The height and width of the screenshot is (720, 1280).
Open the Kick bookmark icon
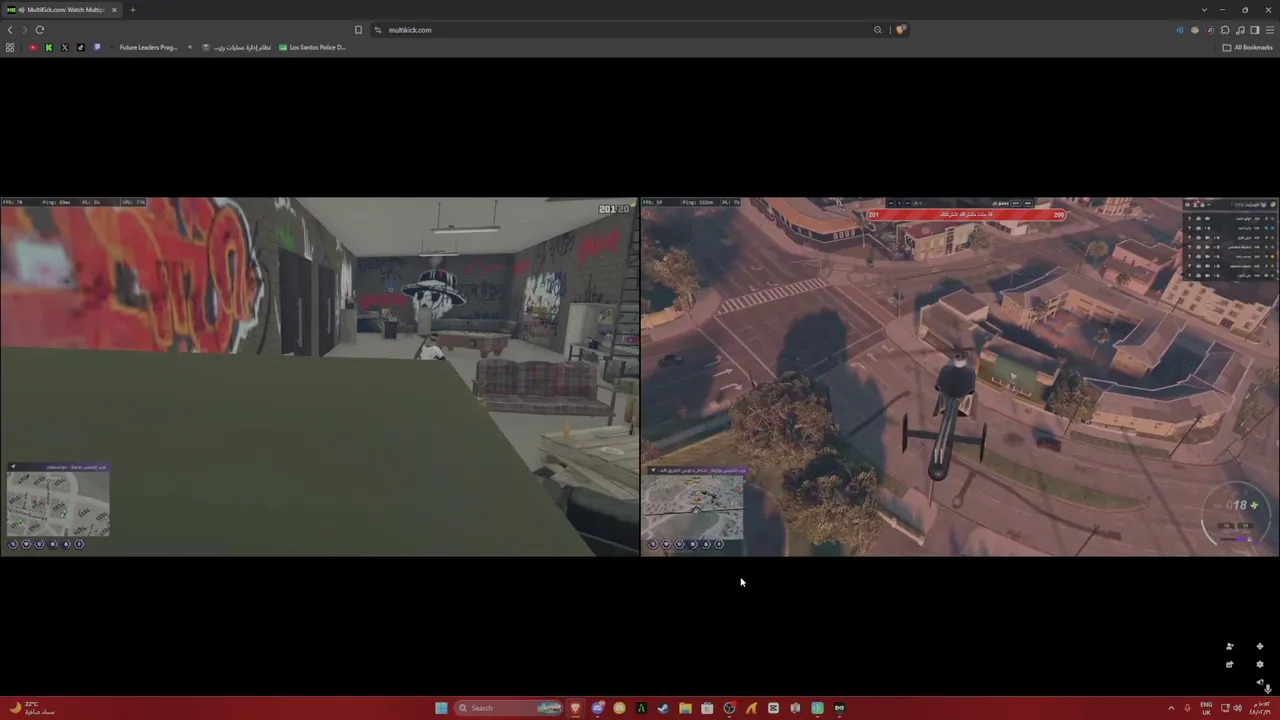[x=48, y=47]
